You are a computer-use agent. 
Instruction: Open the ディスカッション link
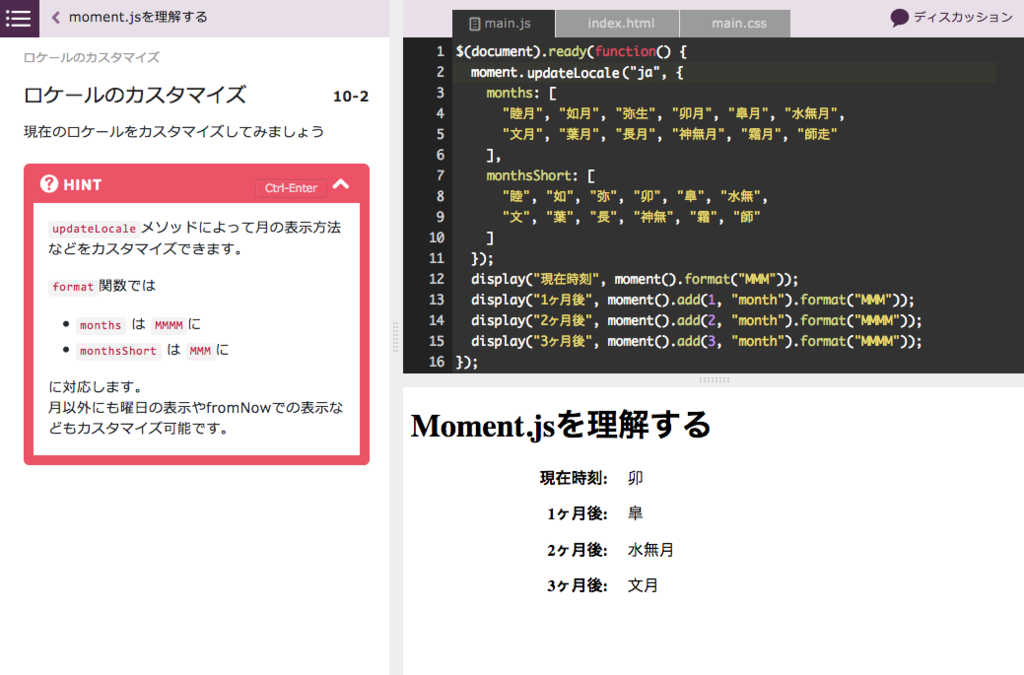tap(962, 18)
